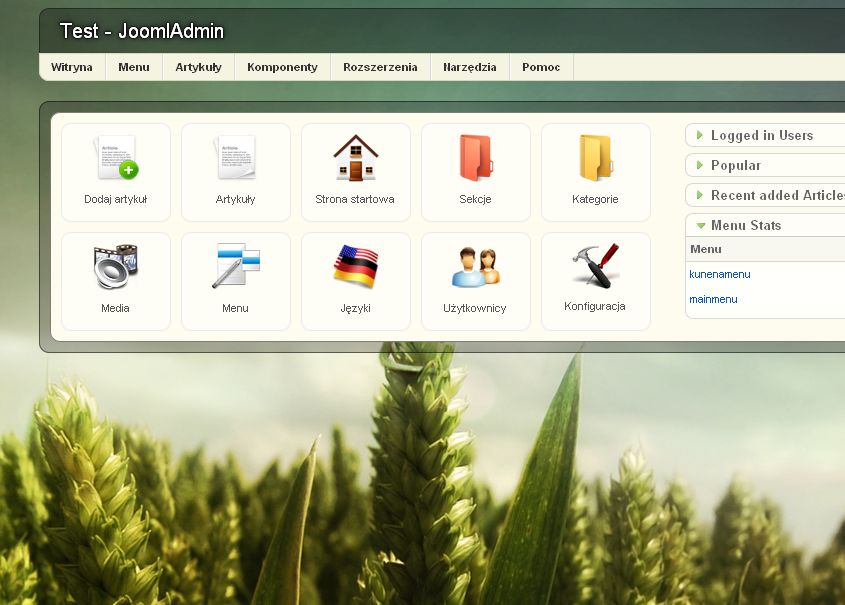The image size is (845, 605).
Task: Click the Menu manager icon
Action: [235, 268]
